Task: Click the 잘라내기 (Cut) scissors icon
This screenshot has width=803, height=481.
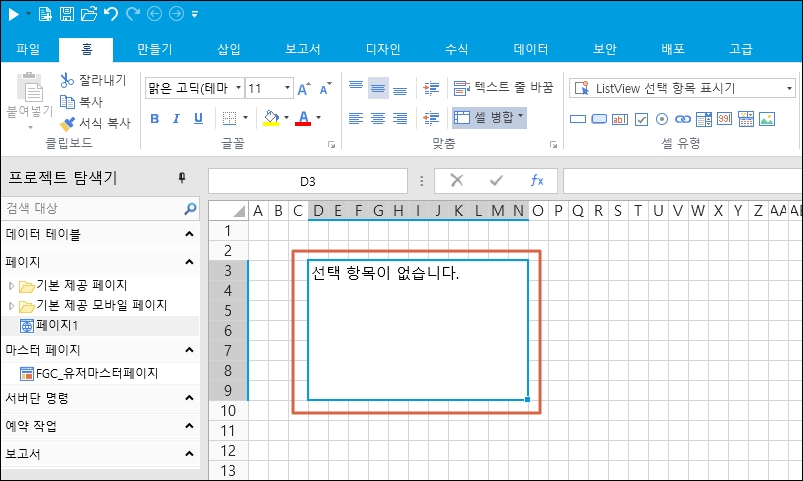Action: 67,80
